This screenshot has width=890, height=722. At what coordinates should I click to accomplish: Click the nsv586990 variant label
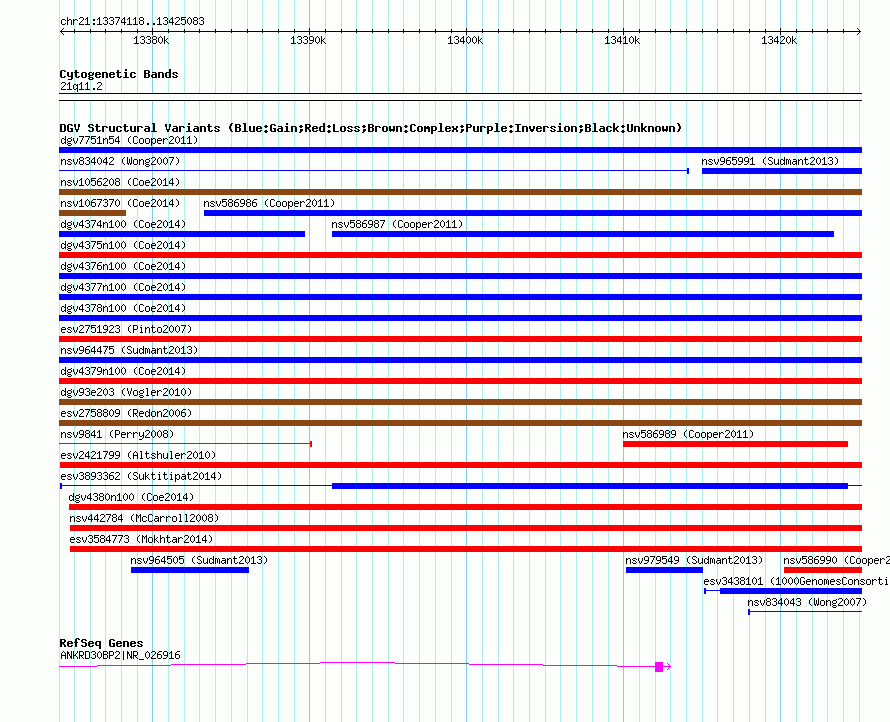click(836, 560)
